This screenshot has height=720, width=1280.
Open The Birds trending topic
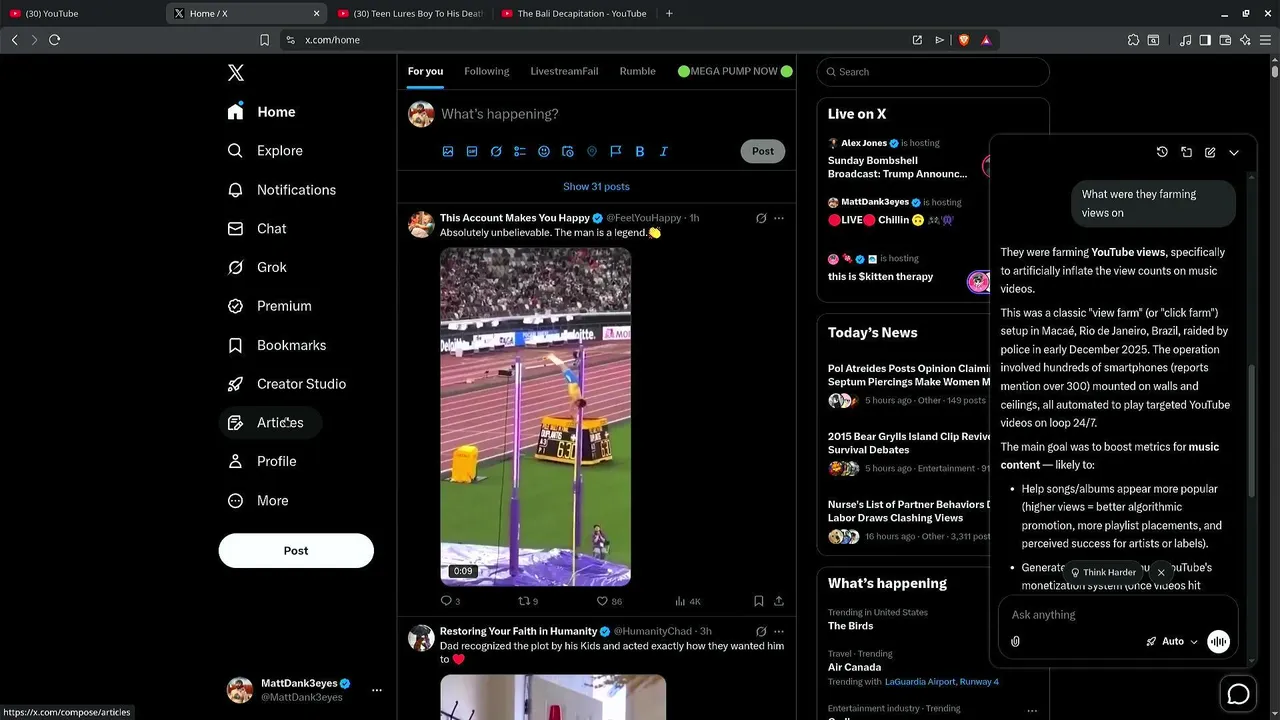point(850,626)
